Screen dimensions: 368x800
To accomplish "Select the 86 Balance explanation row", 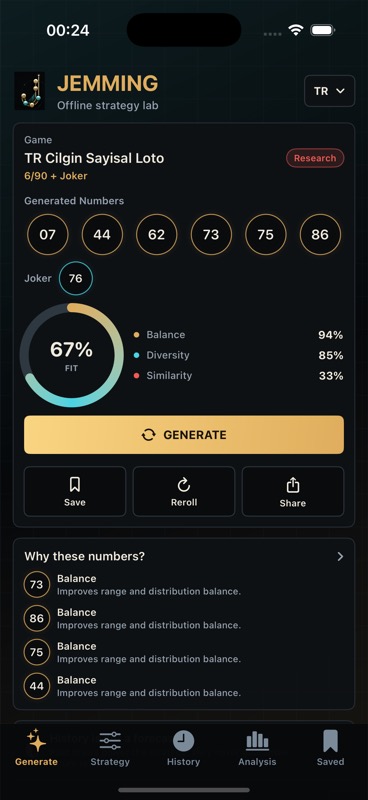I will click(184, 618).
